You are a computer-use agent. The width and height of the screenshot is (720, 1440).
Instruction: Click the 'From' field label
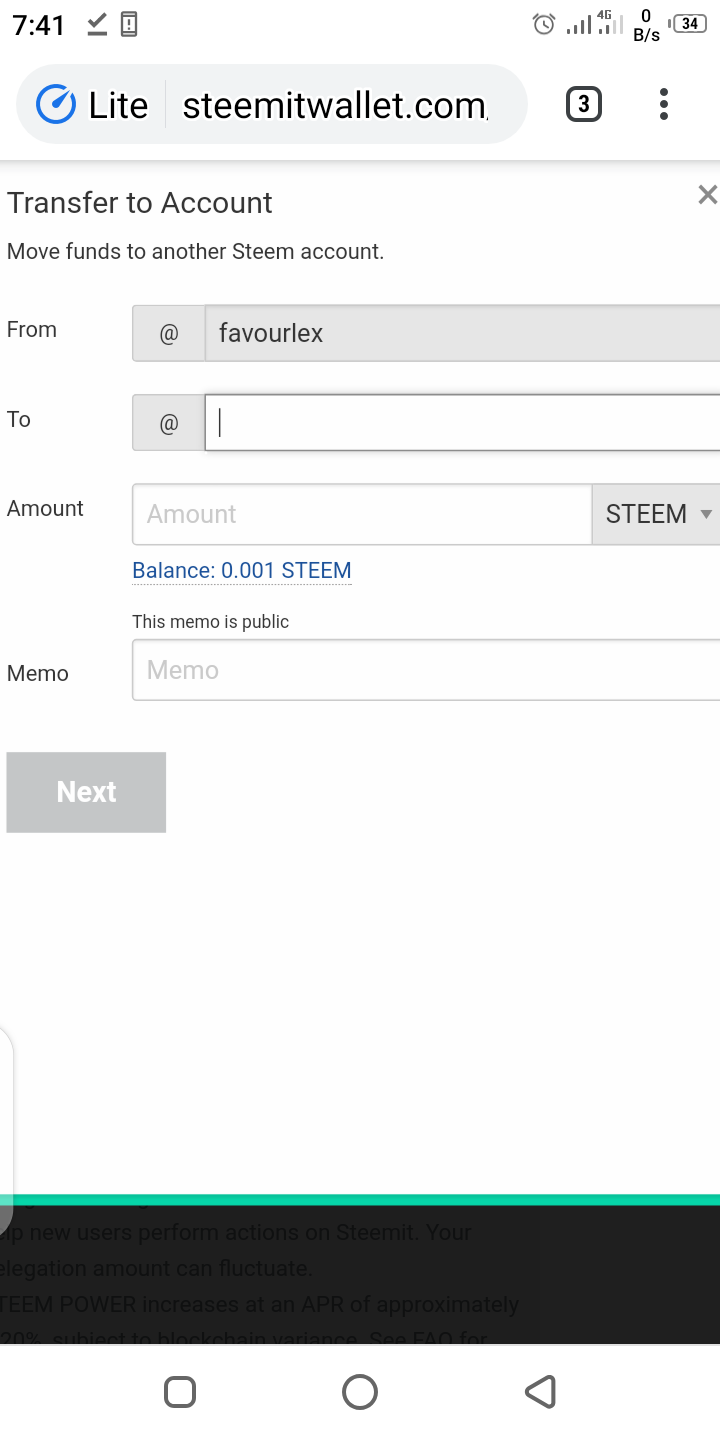32,329
